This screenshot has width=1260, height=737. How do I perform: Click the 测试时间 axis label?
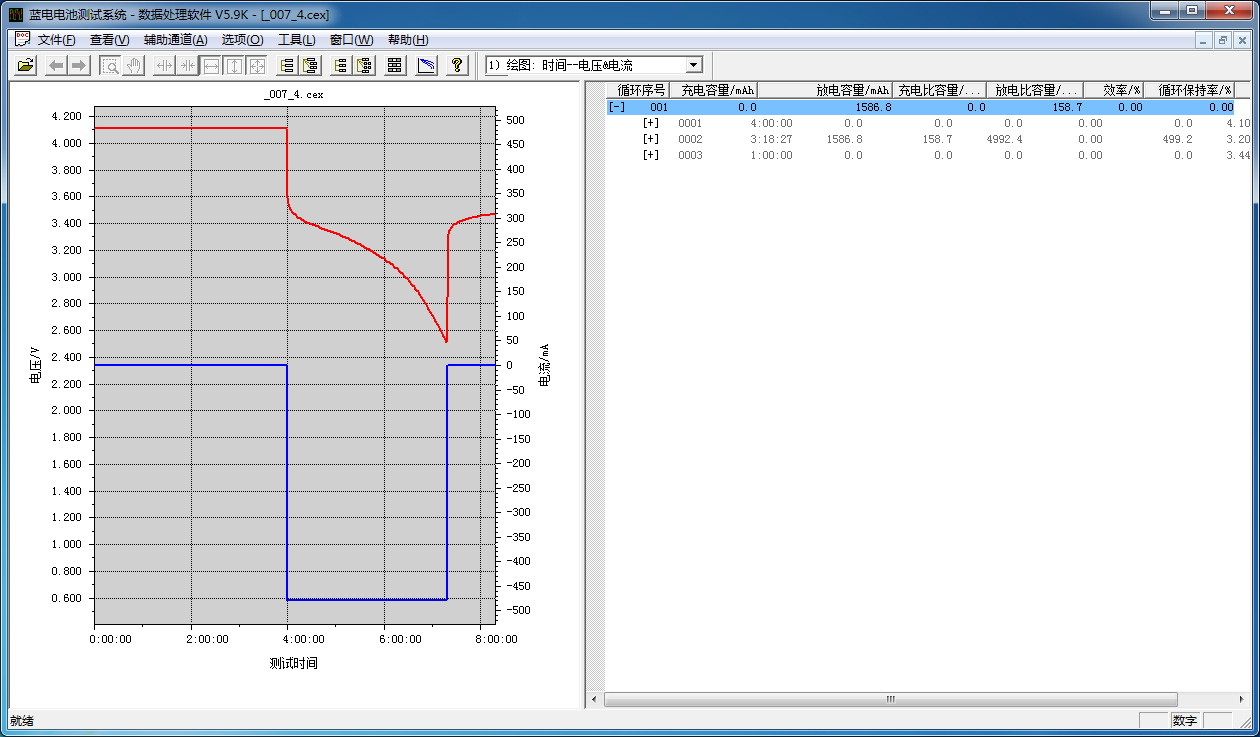point(293,663)
